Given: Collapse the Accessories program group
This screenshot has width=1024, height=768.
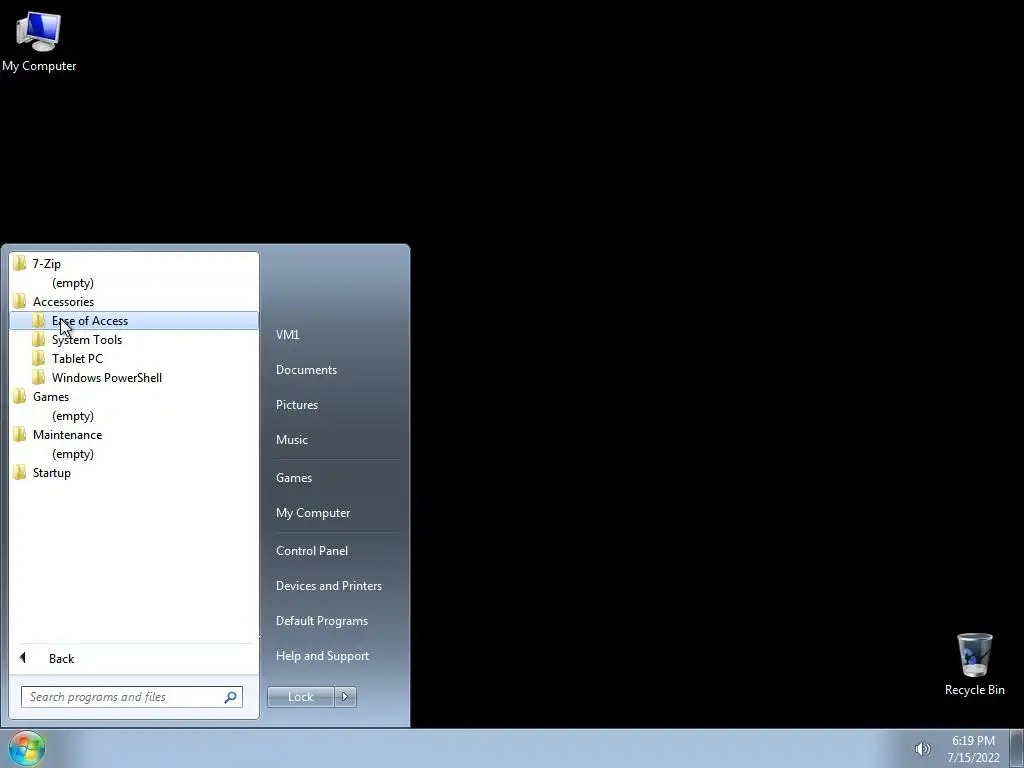Looking at the screenshot, I should click(134, 301).
